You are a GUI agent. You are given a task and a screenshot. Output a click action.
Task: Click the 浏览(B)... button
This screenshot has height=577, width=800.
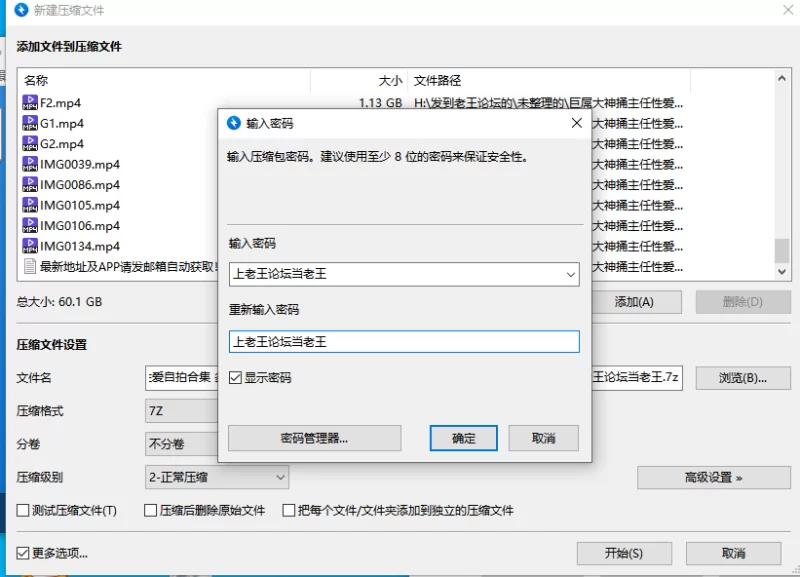[743, 378]
